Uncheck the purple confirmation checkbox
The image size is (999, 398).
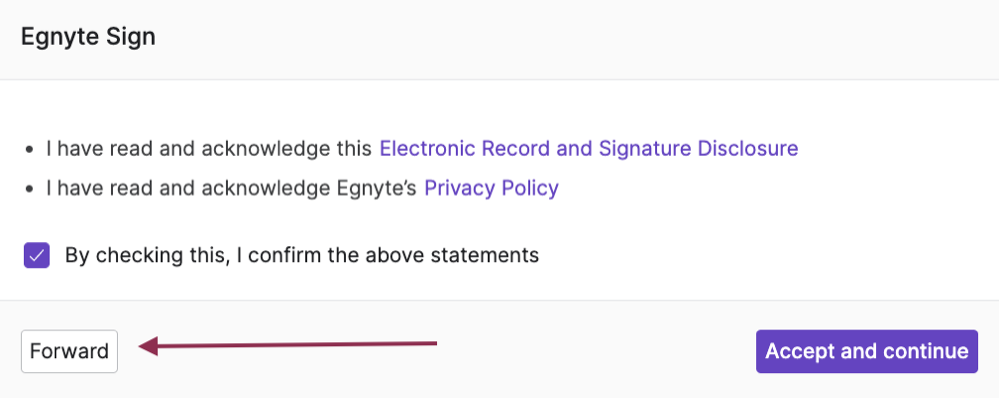(36, 255)
